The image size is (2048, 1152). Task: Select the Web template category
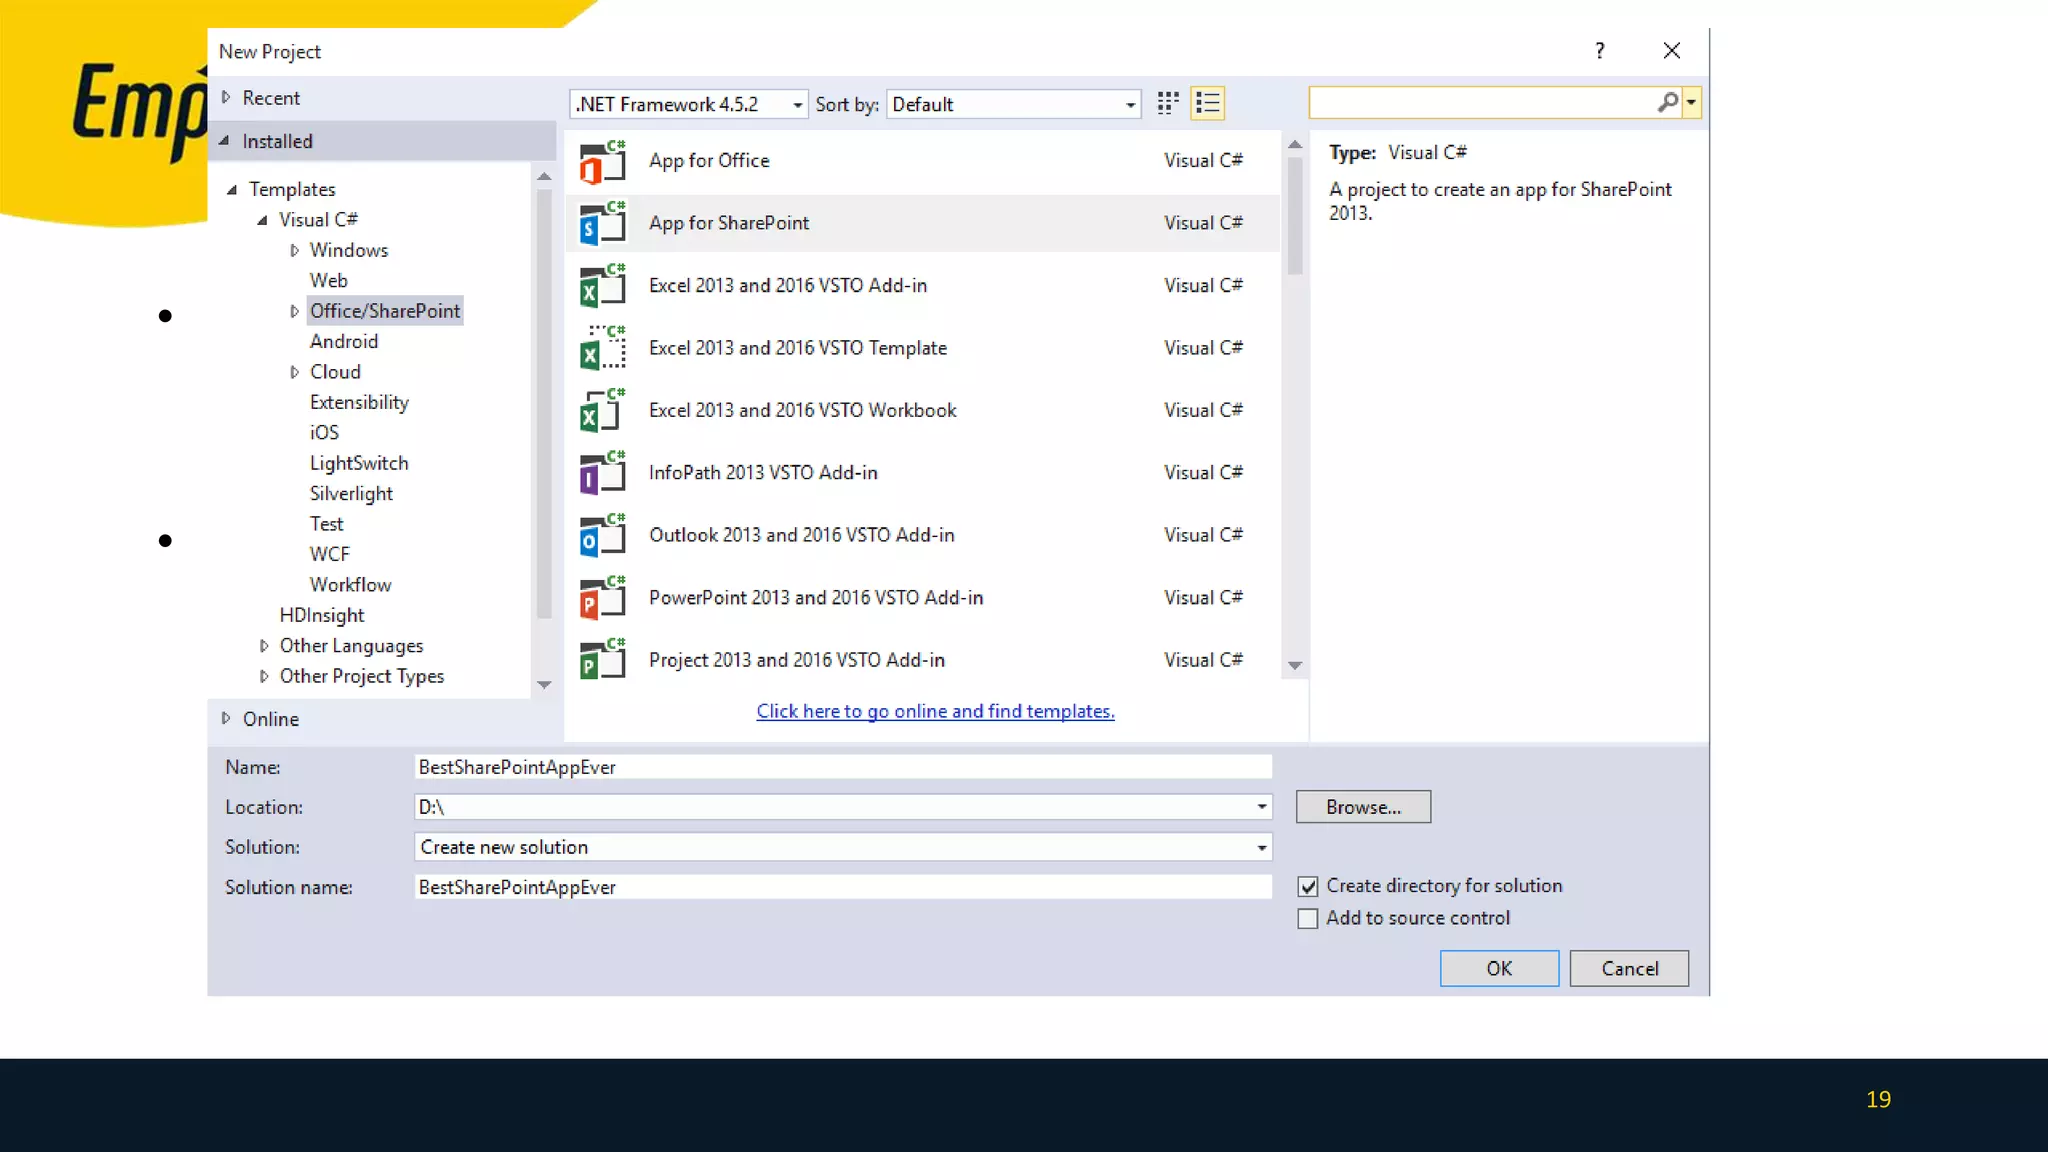pyautogui.click(x=328, y=281)
